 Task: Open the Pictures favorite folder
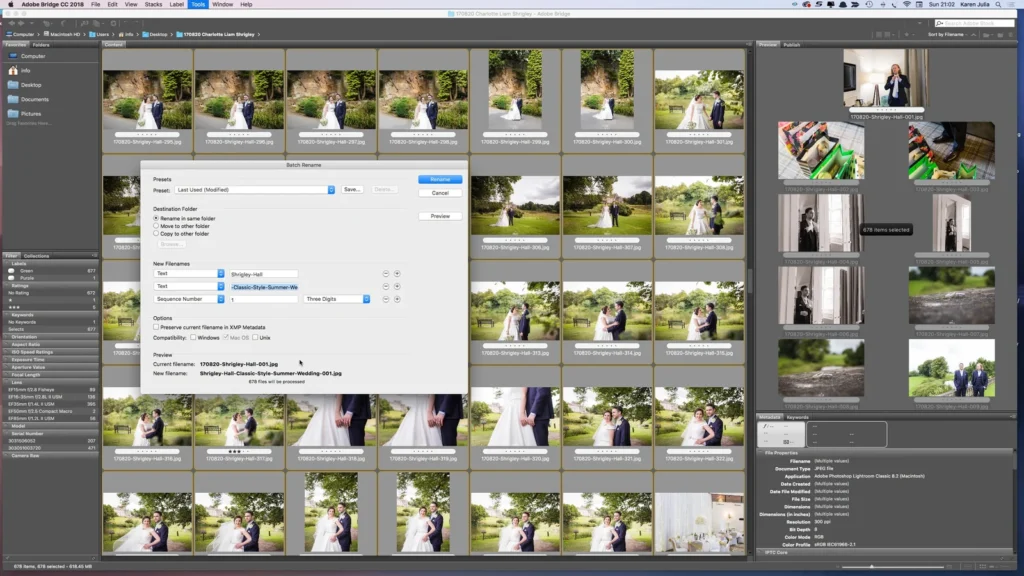coord(30,114)
